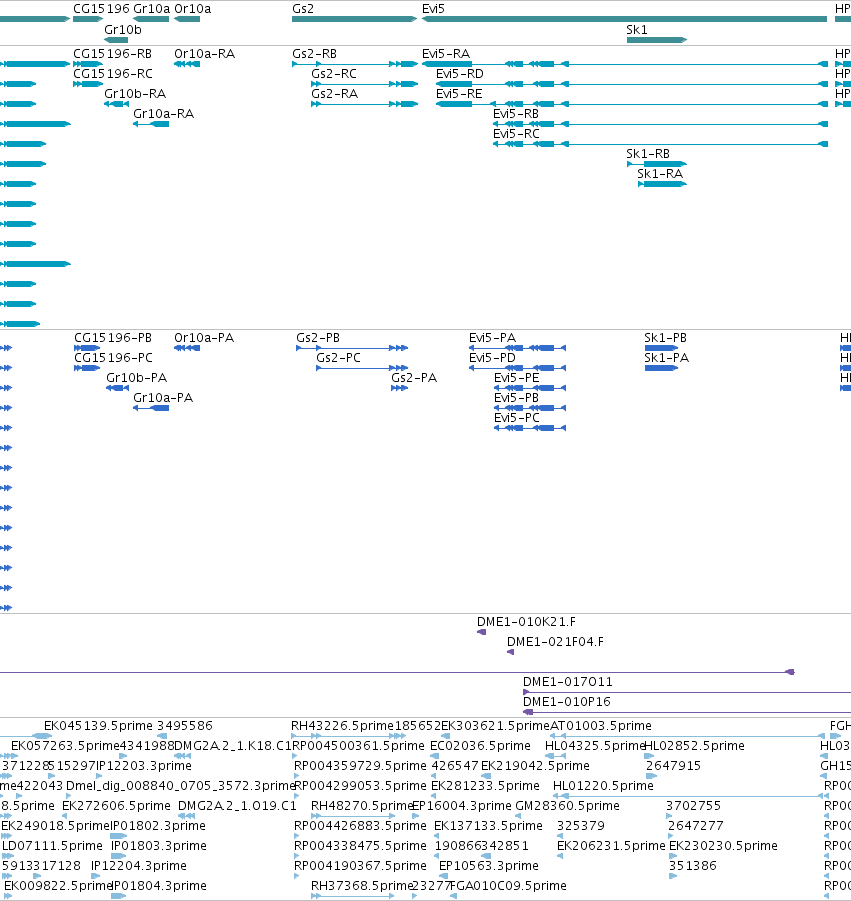The height and width of the screenshot is (901, 851).
Task: Open the Evi5-RE transcript label
Action: point(459,94)
